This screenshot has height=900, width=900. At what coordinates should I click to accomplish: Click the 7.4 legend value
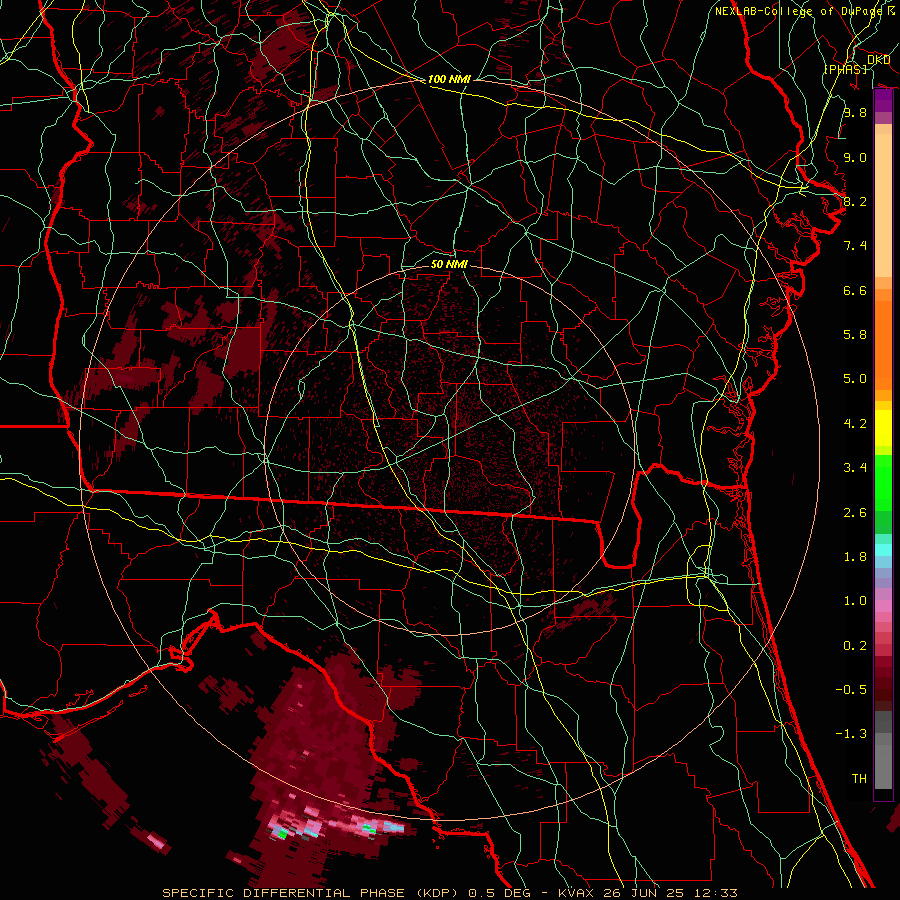pos(855,246)
